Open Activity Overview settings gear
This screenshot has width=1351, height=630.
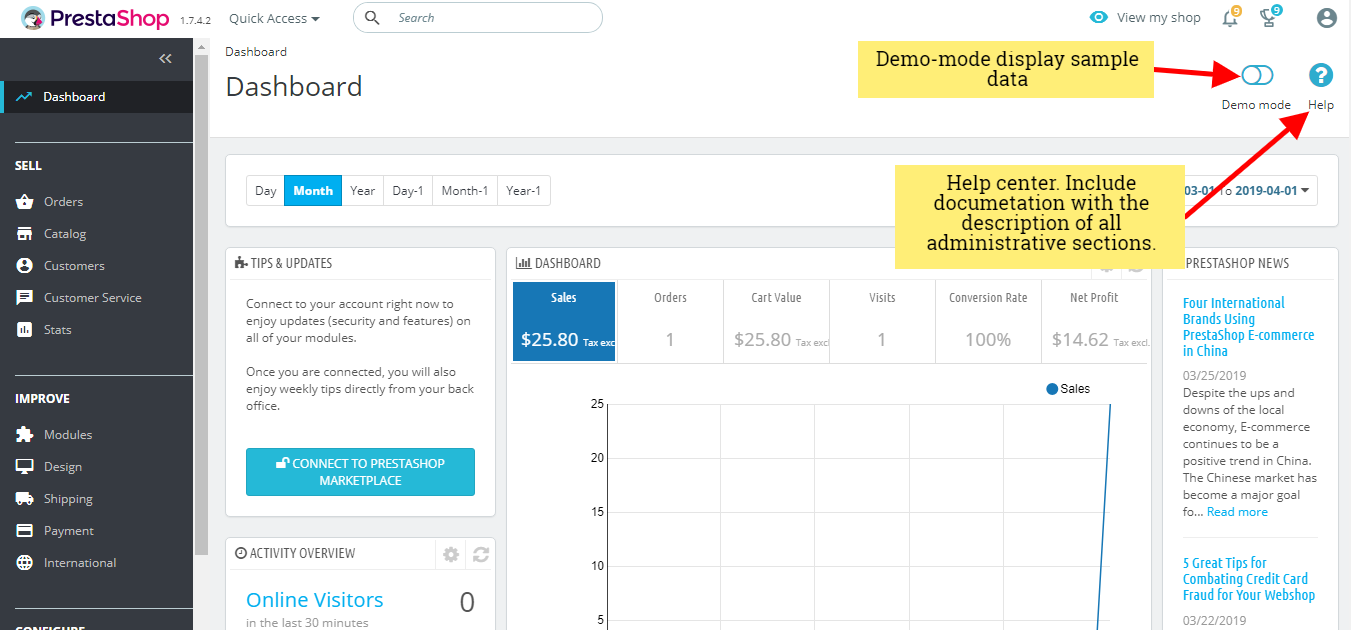coord(451,554)
